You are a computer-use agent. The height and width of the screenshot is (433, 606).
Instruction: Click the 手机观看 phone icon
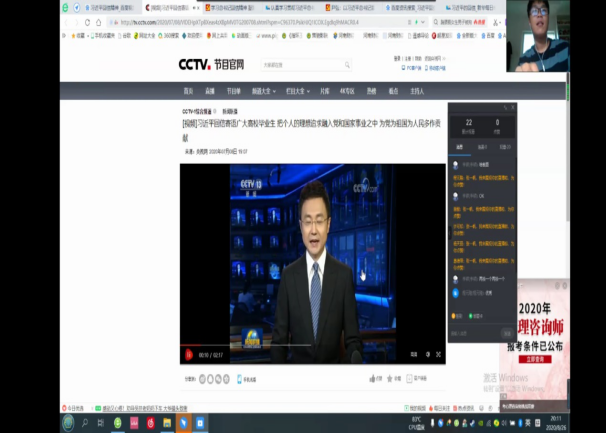(240, 379)
